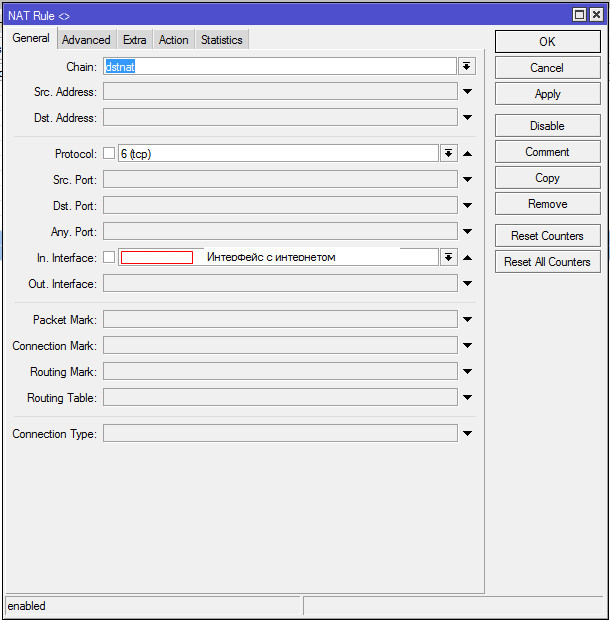
Task: Click the Src. Address input field
Action: click(x=280, y=91)
